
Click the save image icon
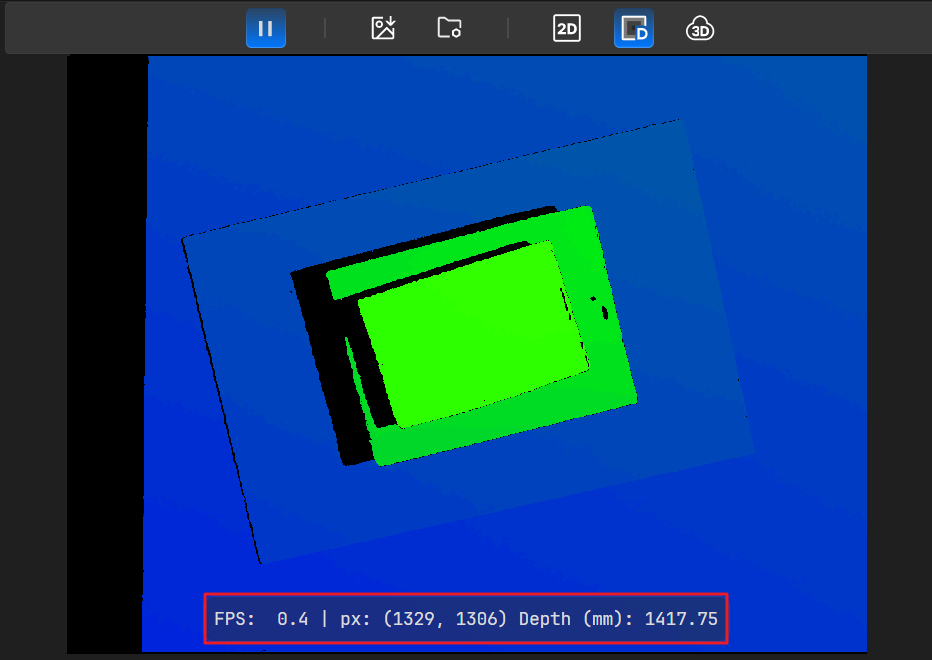383,28
